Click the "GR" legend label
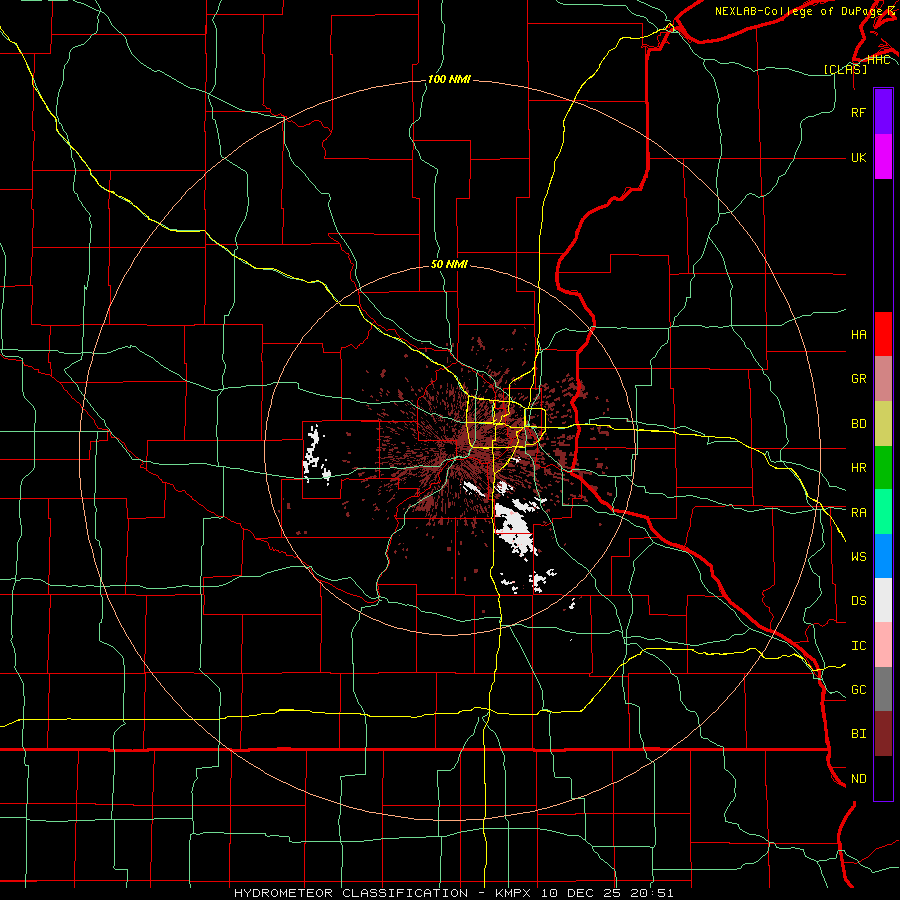 [859, 379]
